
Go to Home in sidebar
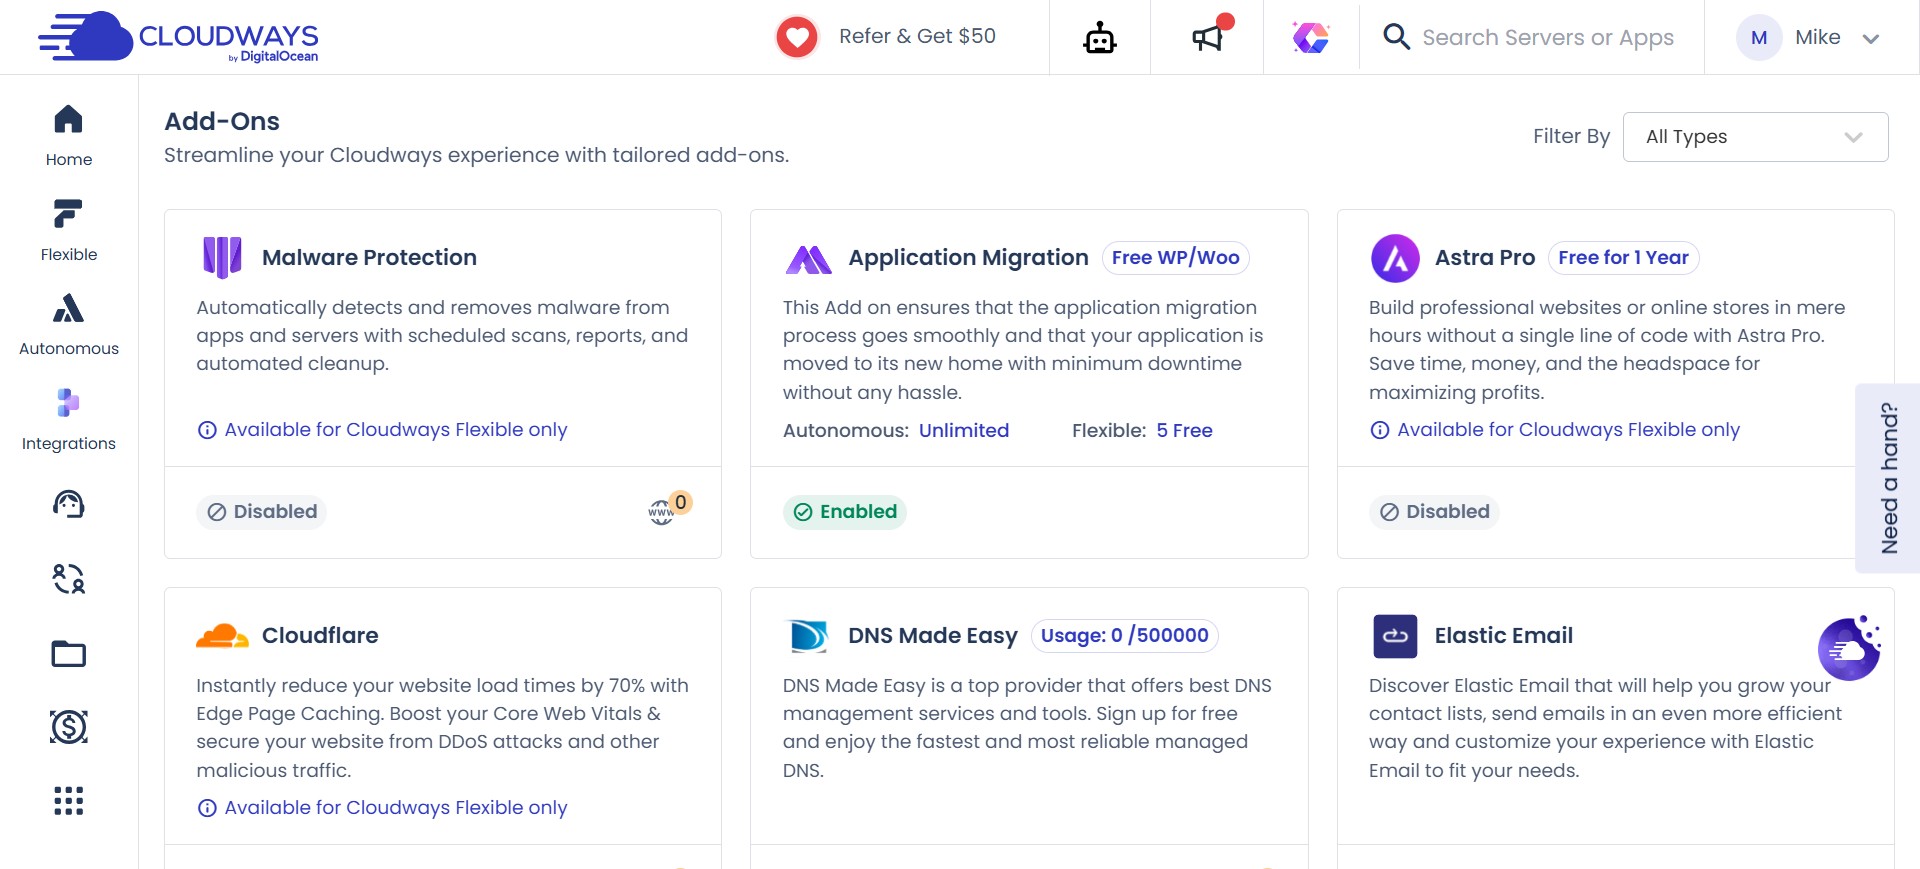[69, 135]
